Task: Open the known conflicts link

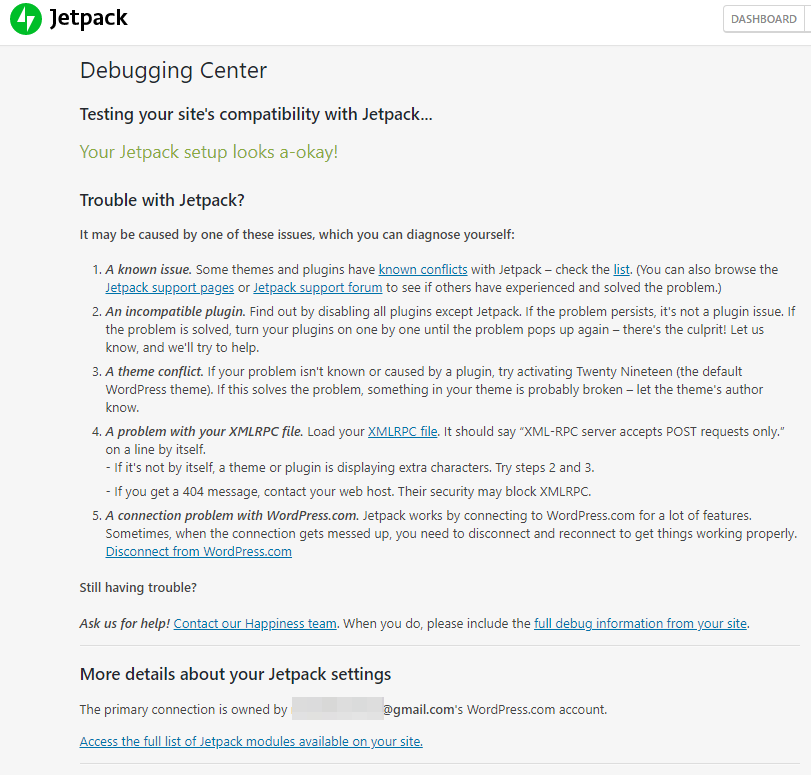Action: (x=423, y=269)
